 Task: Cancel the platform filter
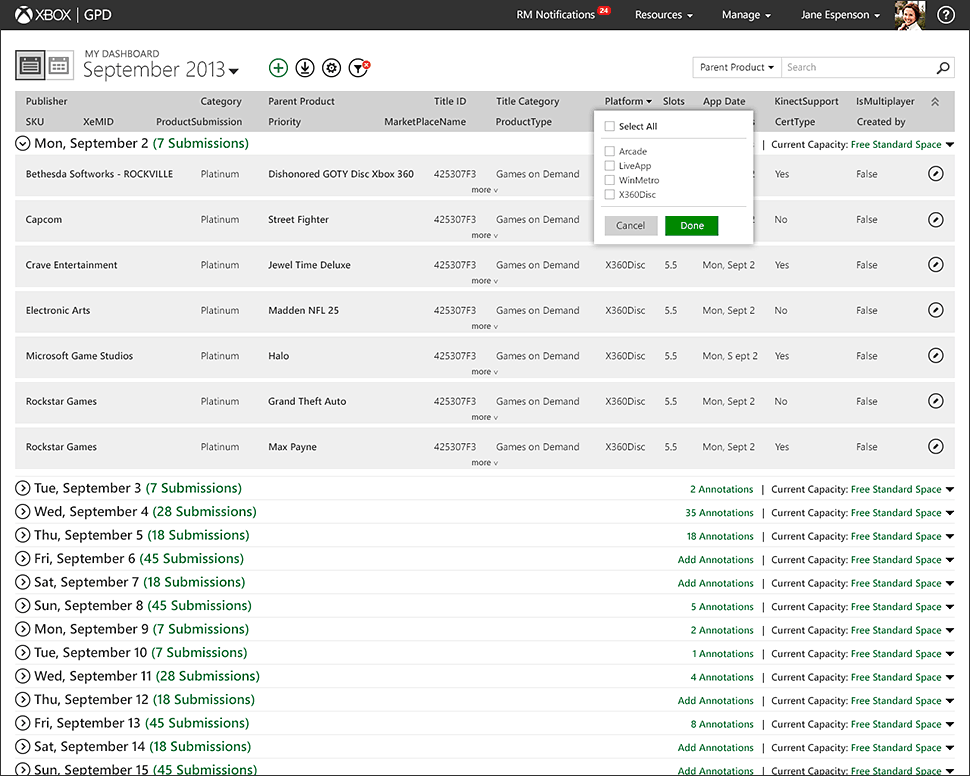(x=630, y=226)
